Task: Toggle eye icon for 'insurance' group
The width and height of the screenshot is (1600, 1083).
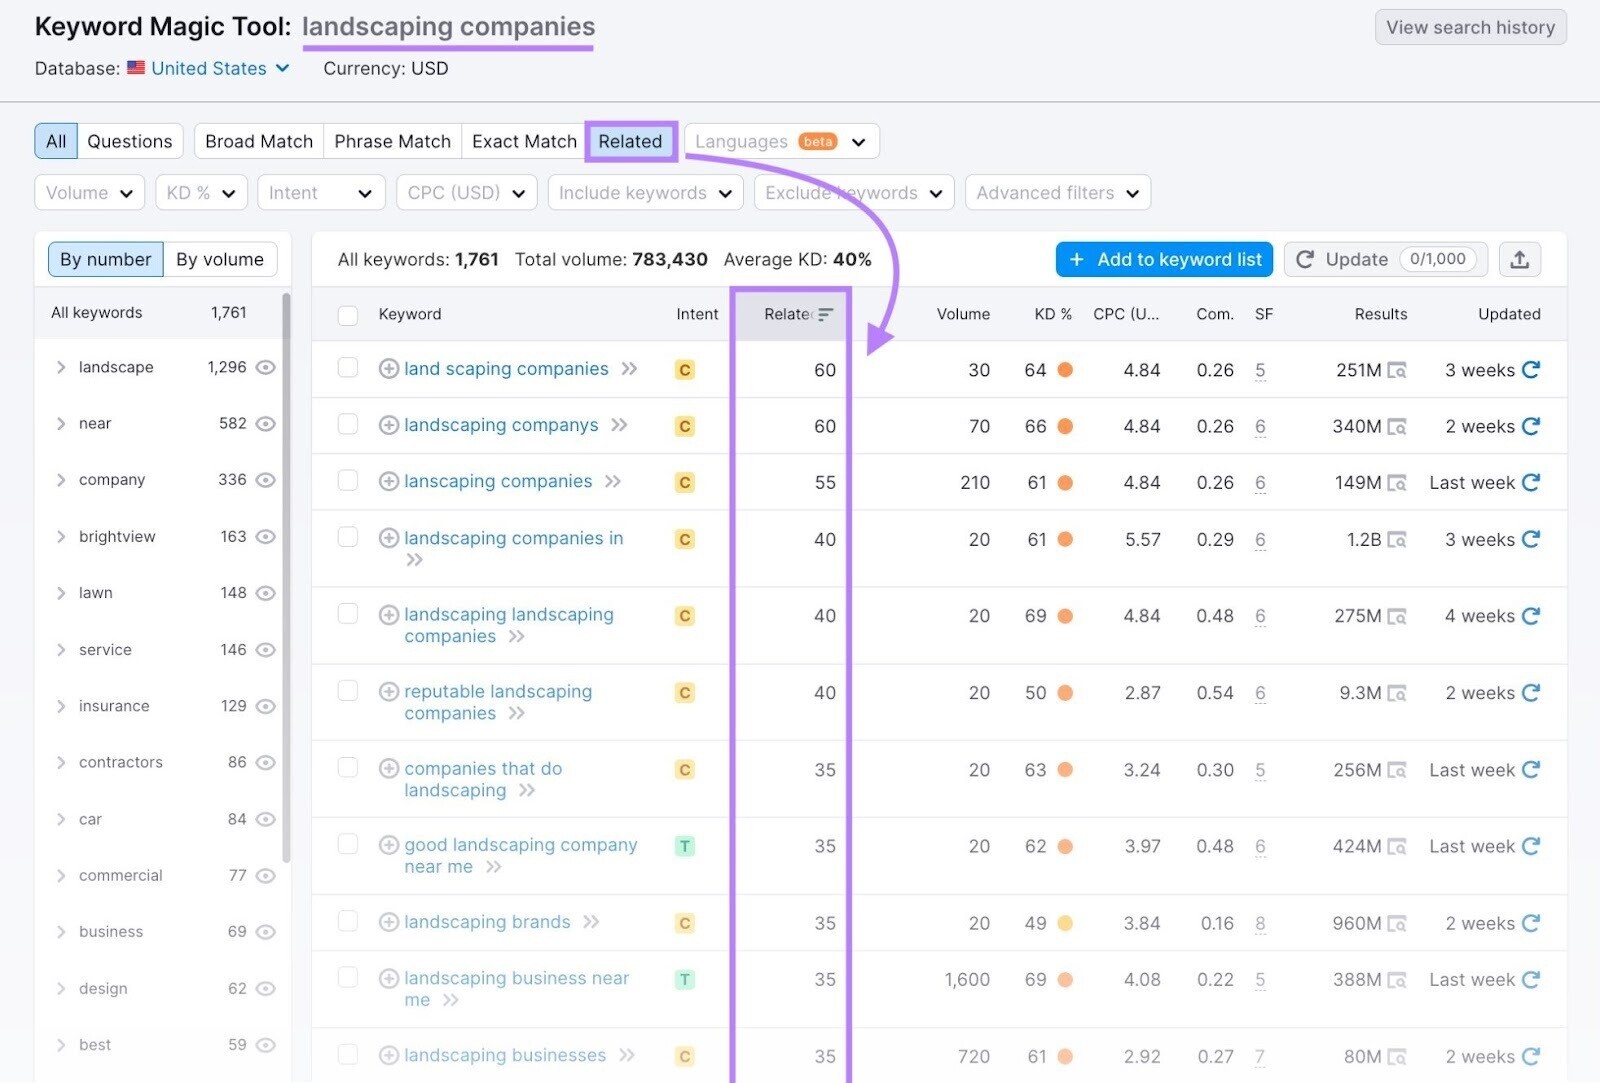Action: 265,706
